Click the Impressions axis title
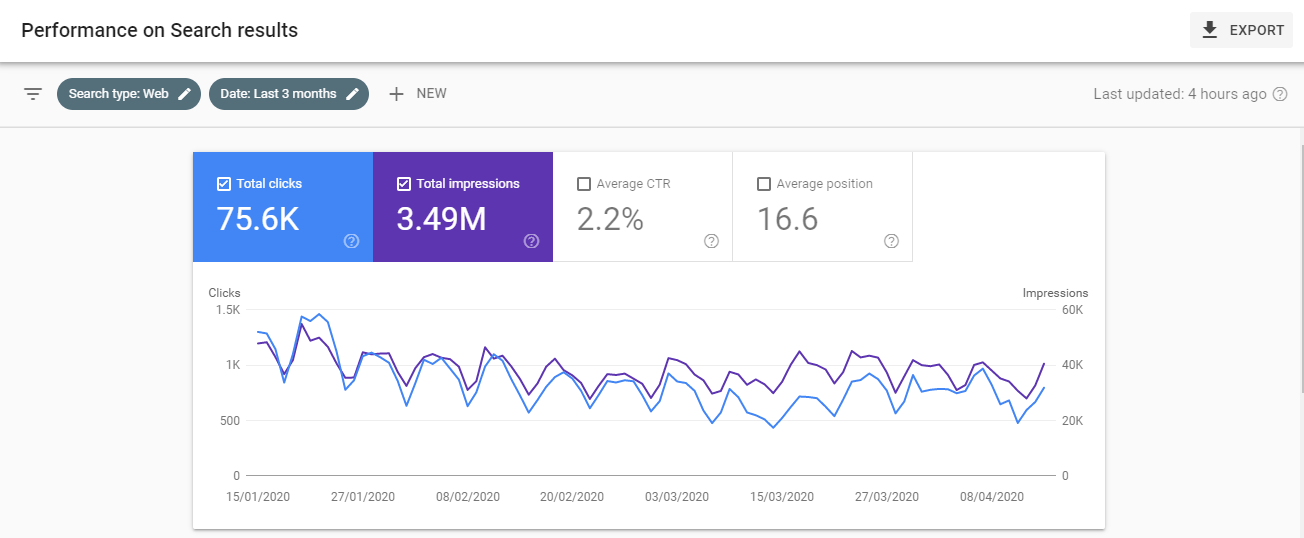This screenshot has width=1304, height=538. (1055, 293)
